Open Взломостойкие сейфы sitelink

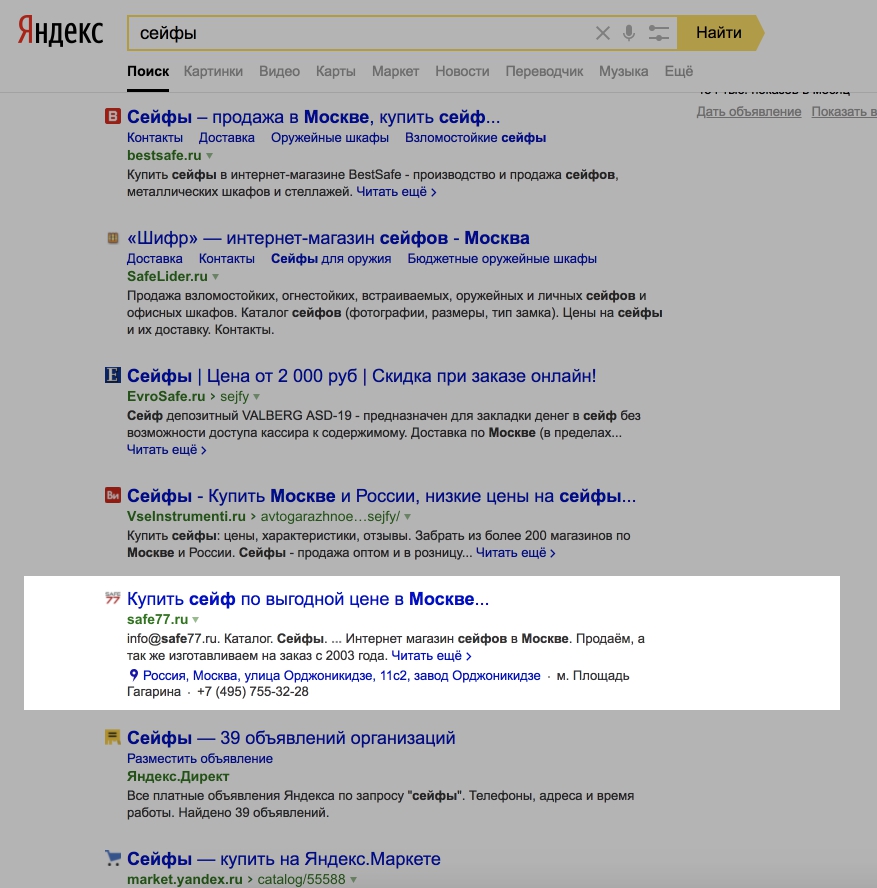475,138
